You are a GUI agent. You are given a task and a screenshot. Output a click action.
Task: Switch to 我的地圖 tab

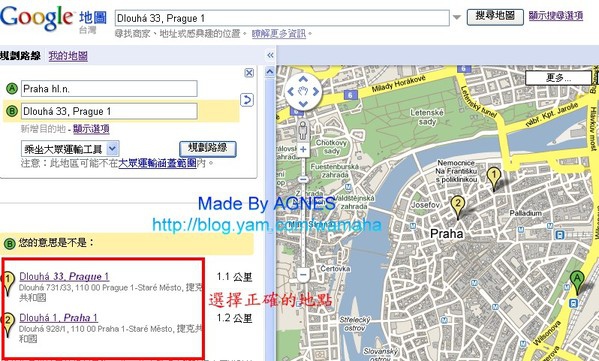click(68, 56)
